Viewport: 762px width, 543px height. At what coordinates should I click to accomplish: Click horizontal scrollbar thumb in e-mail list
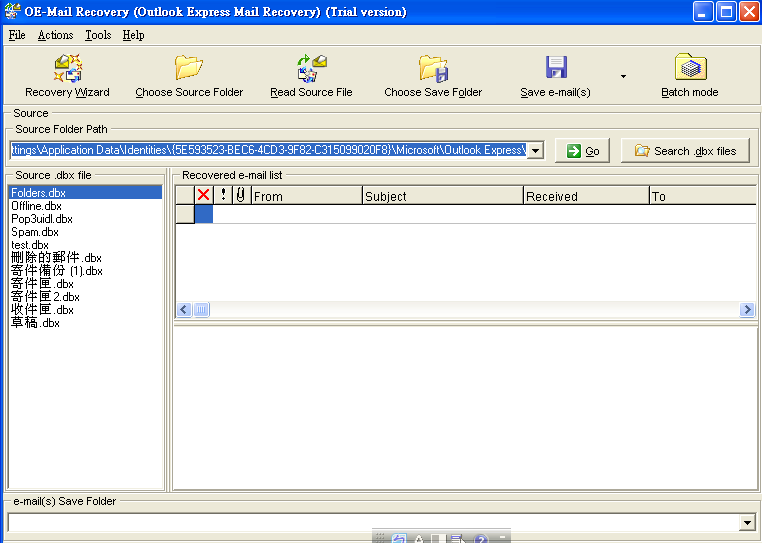pos(201,309)
